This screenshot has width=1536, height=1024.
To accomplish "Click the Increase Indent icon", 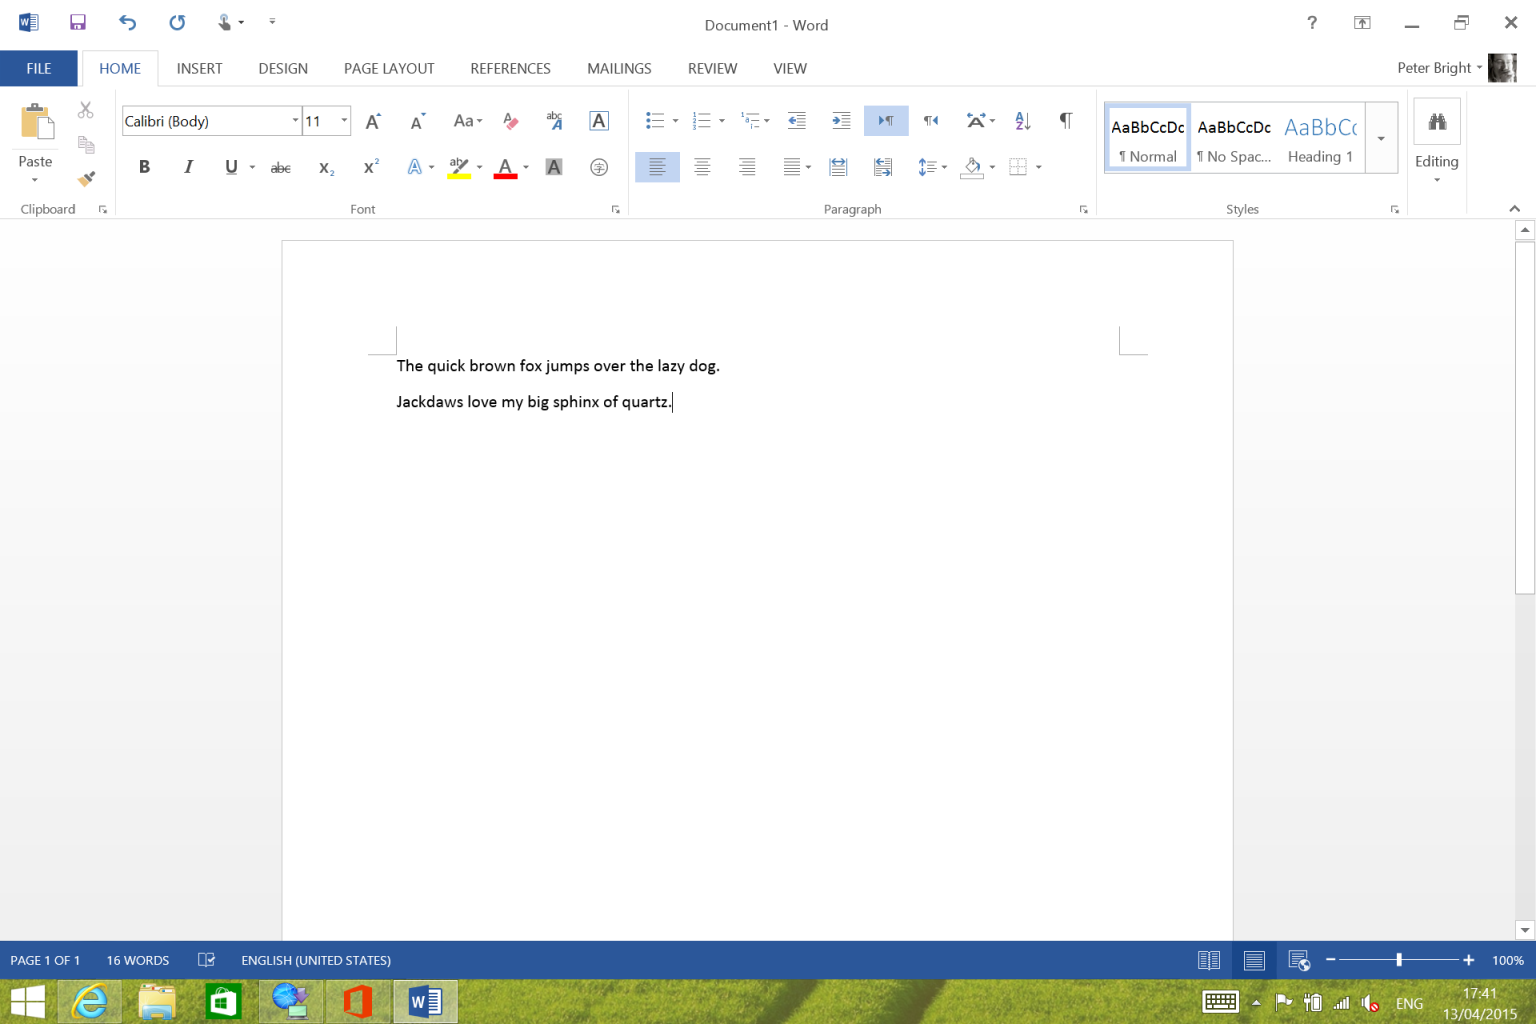I will pyautogui.click(x=841, y=121).
